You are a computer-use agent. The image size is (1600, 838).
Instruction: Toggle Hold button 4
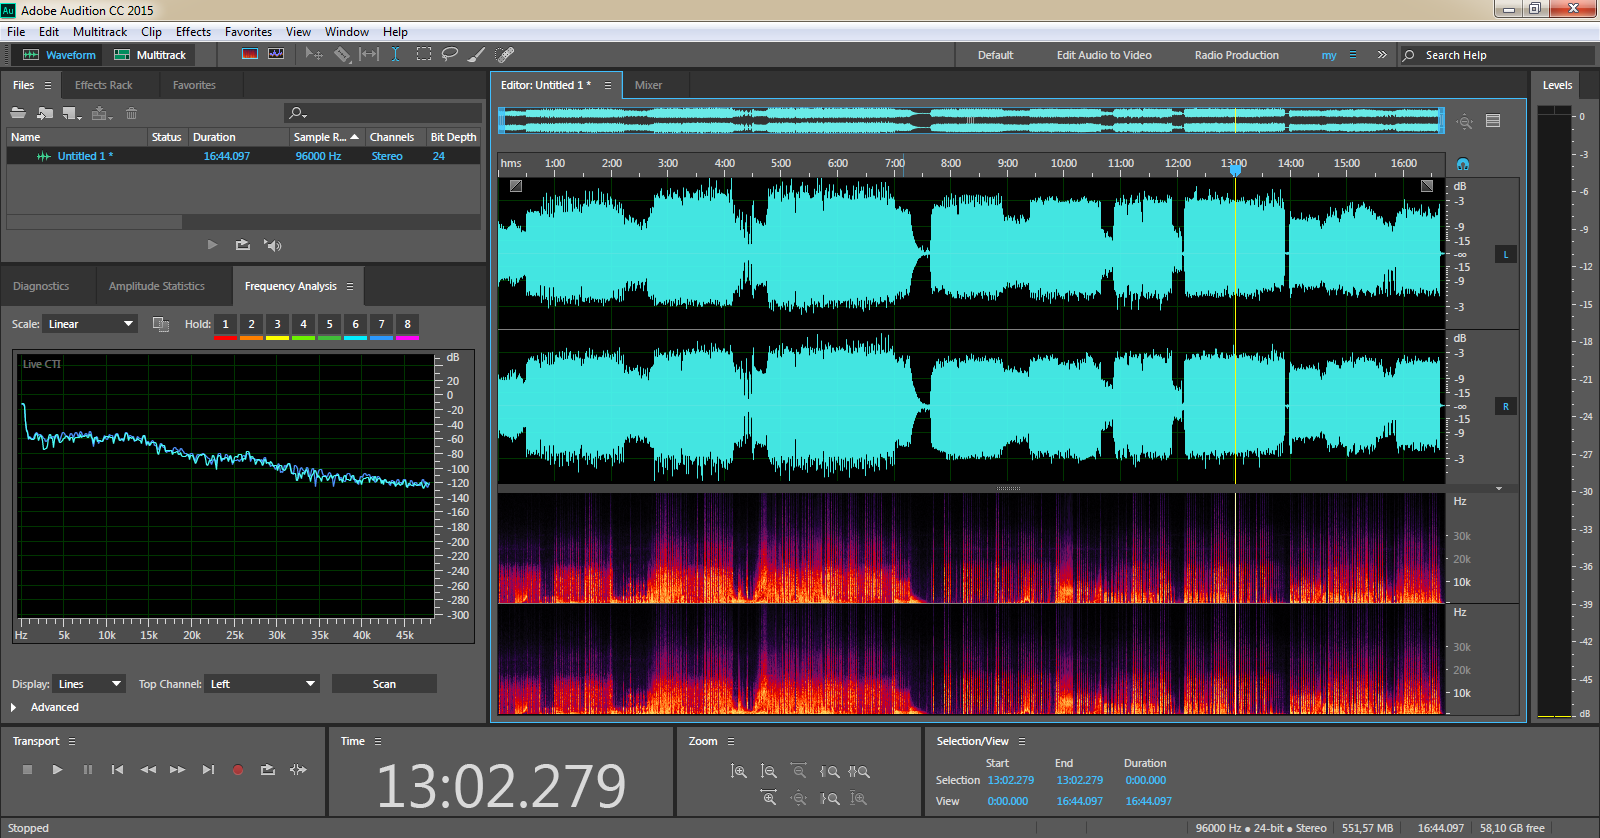(x=303, y=324)
